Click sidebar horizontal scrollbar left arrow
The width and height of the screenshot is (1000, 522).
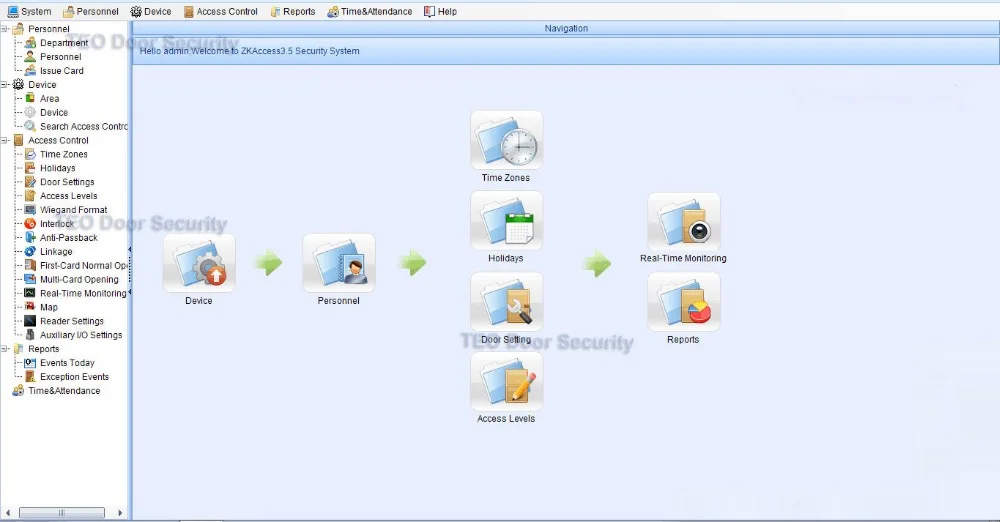click(x=8, y=512)
